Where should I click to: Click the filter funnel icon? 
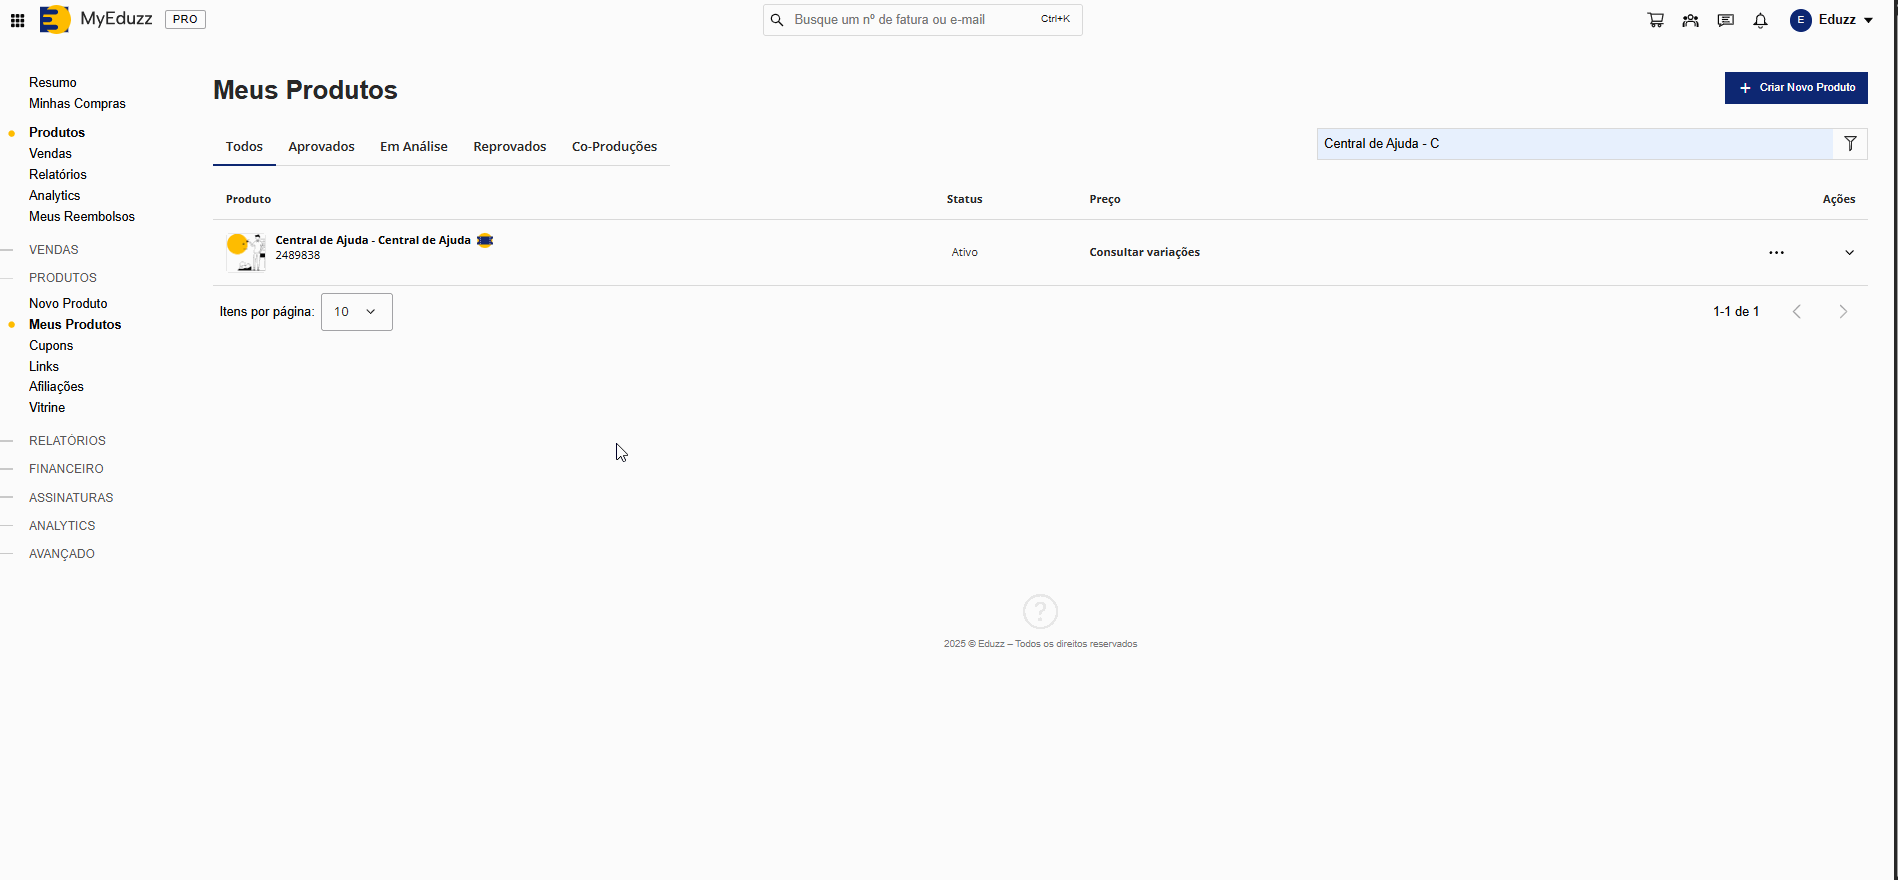coord(1850,144)
